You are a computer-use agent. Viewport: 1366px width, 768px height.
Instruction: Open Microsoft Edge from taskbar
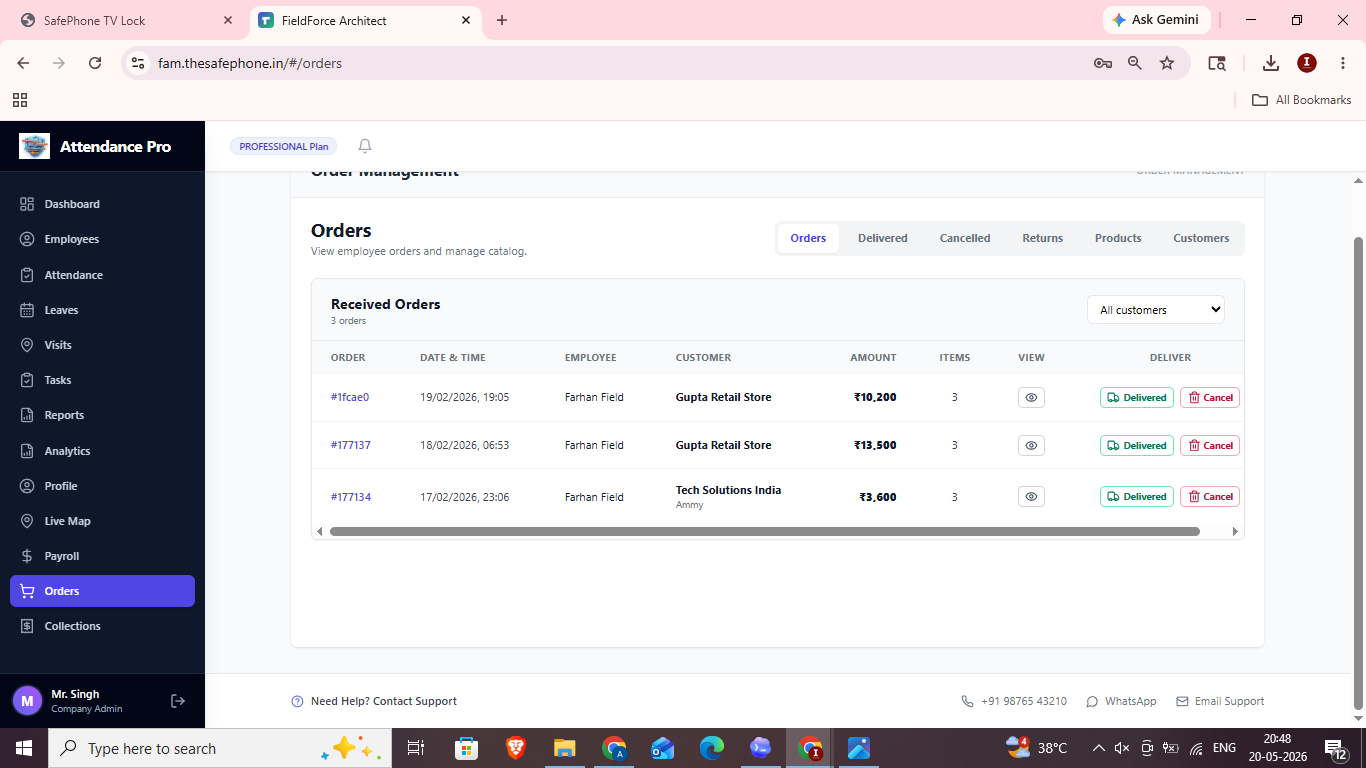point(711,748)
